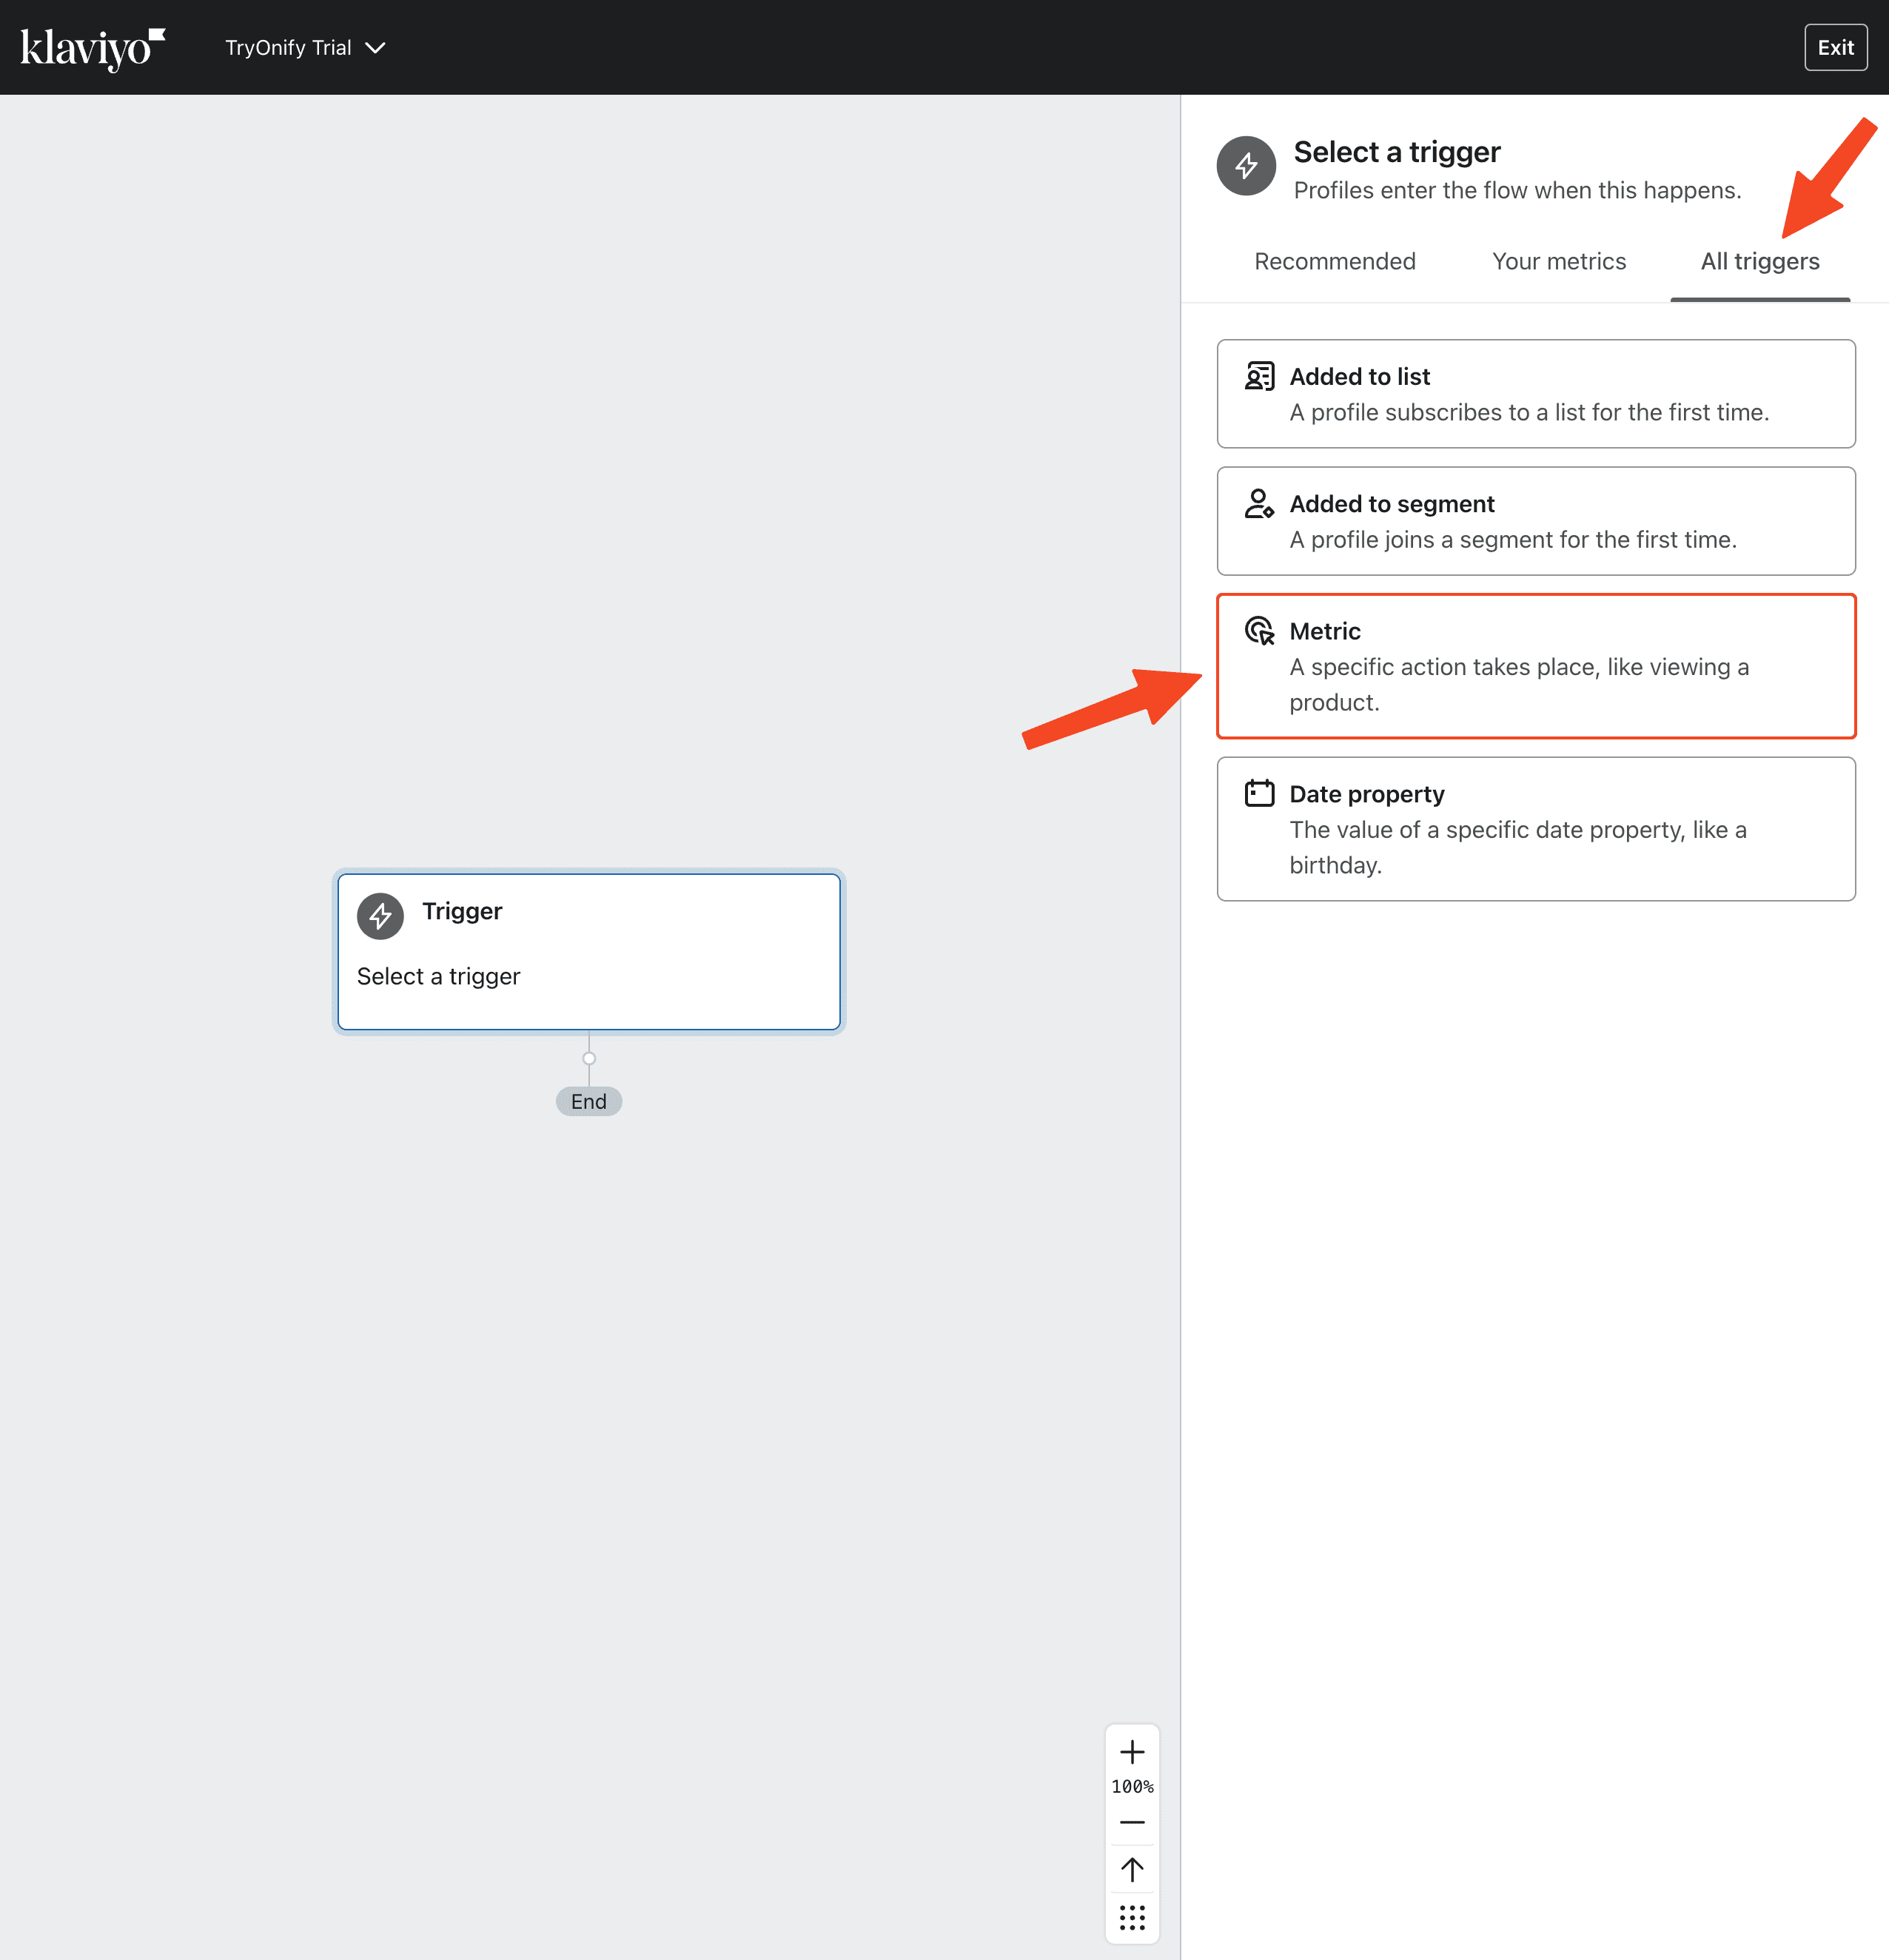Screen dimensions: 1889x1960
Task: Select the Date property trigger
Action: coord(1536,829)
